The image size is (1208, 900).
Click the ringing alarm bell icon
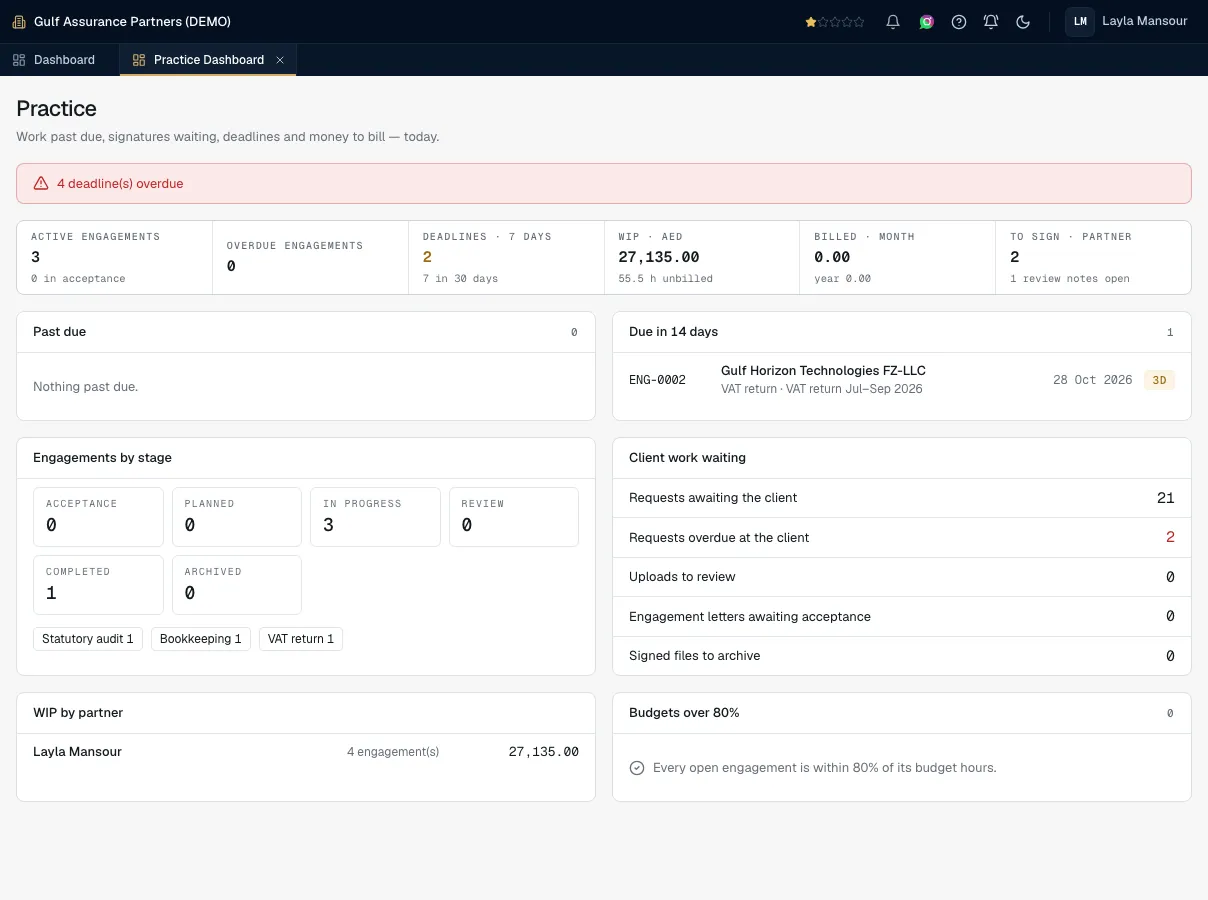pos(991,21)
